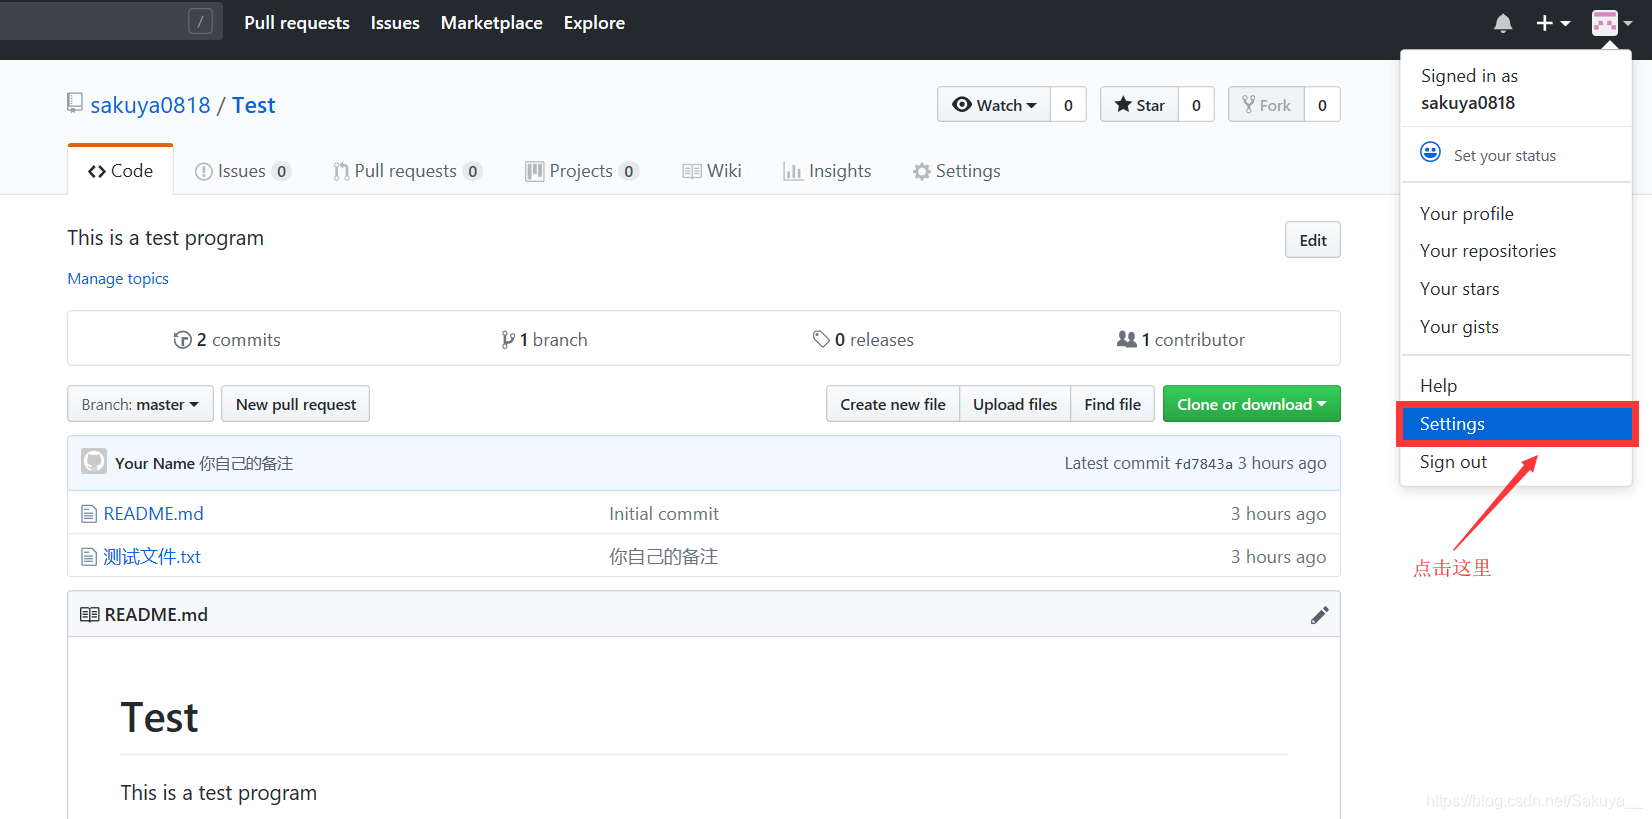This screenshot has height=819, width=1652.
Task: Click Pull requests in top navigation
Action: point(297,22)
